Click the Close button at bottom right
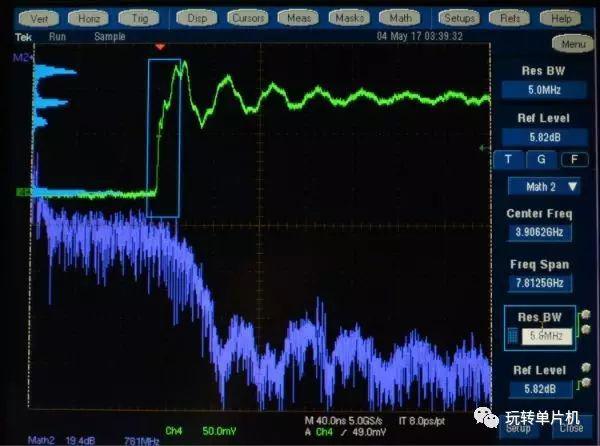The height and width of the screenshot is (446, 600). coord(572,428)
